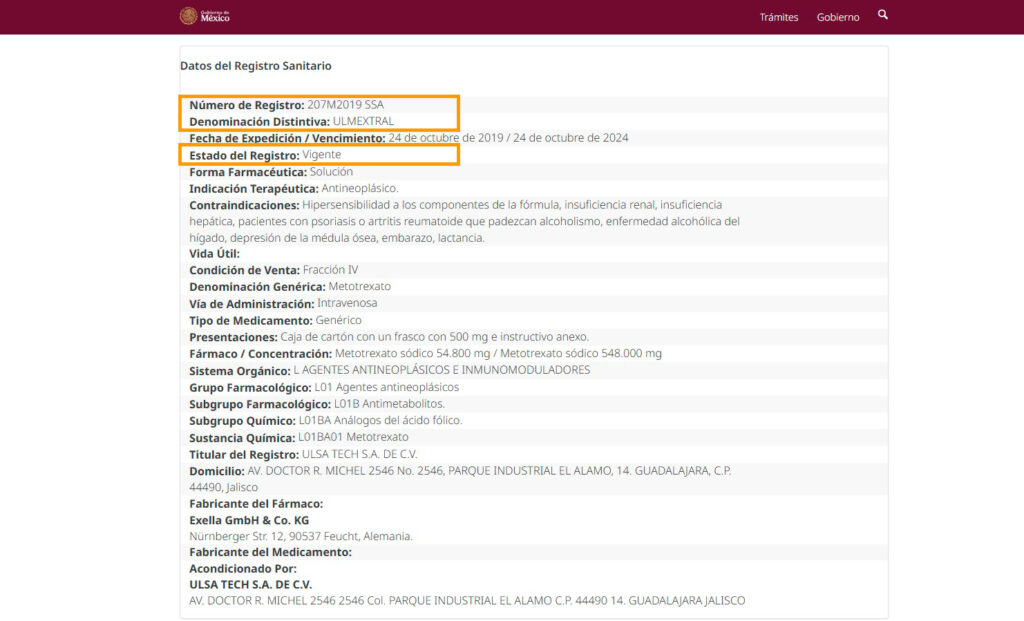This screenshot has width=1024, height=621.
Task: Click the 'Número de Registro:' label
Action: (247, 104)
